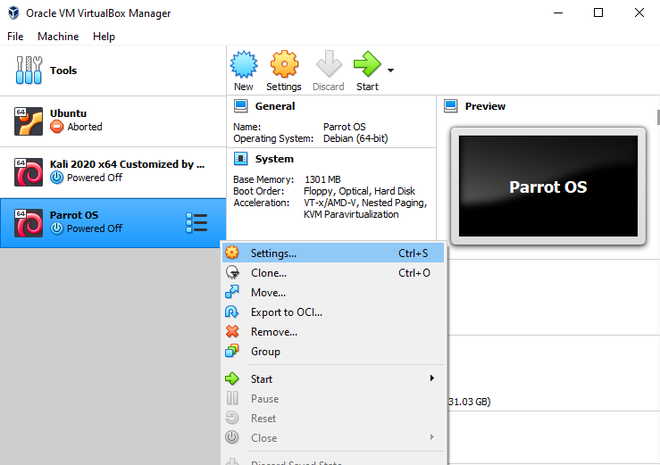
Task: Click the Group icon in context menu
Action: pos(232,351)
